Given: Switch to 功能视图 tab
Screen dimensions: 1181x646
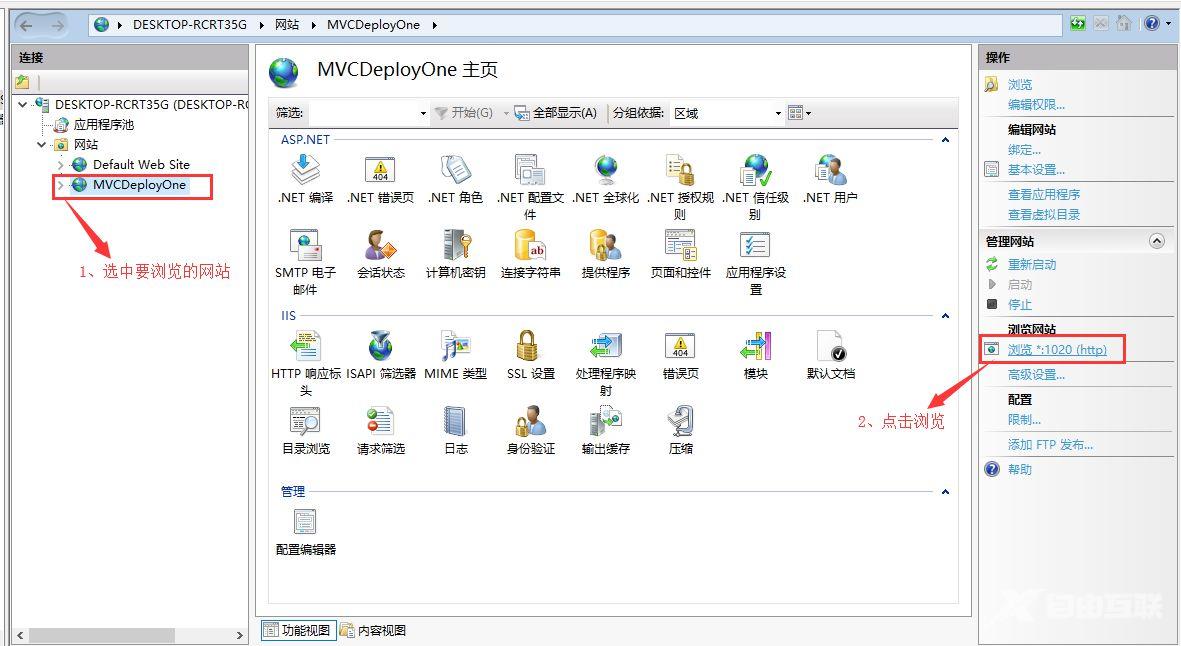Looking at the screenshot, I should (x=298, y=631).
